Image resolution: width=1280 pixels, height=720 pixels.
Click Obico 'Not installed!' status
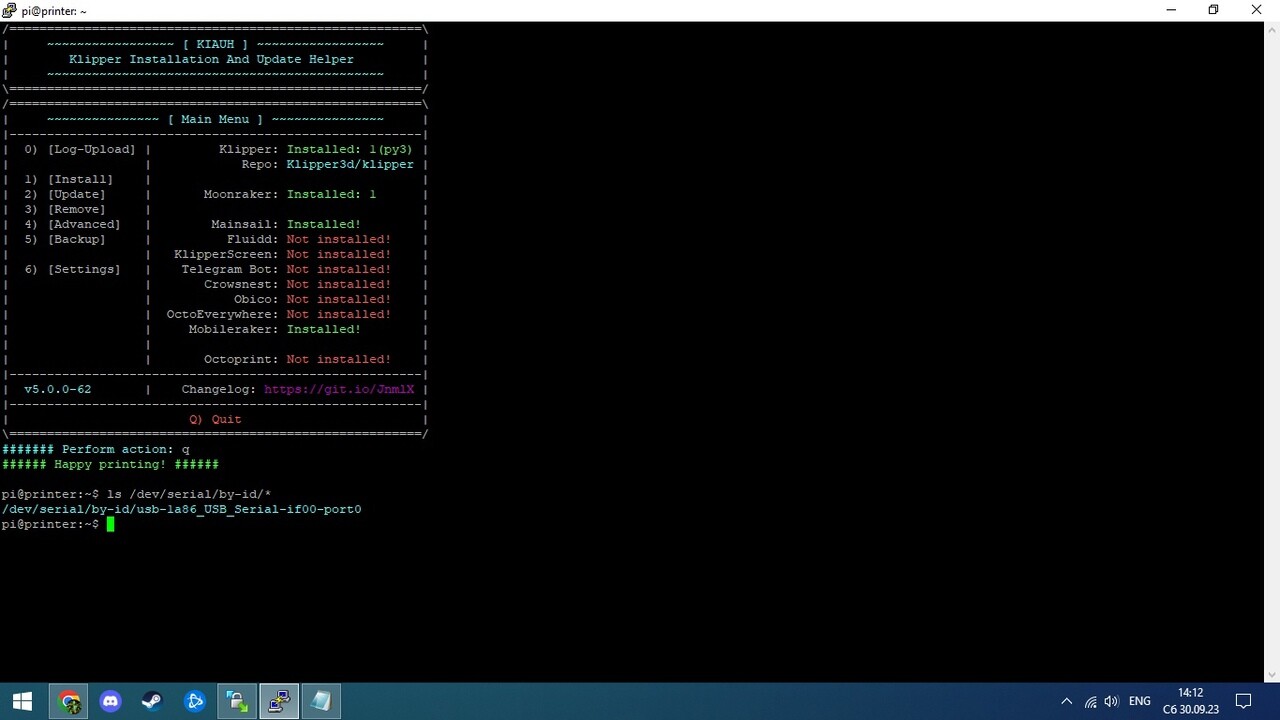click(x=339, y=299)
